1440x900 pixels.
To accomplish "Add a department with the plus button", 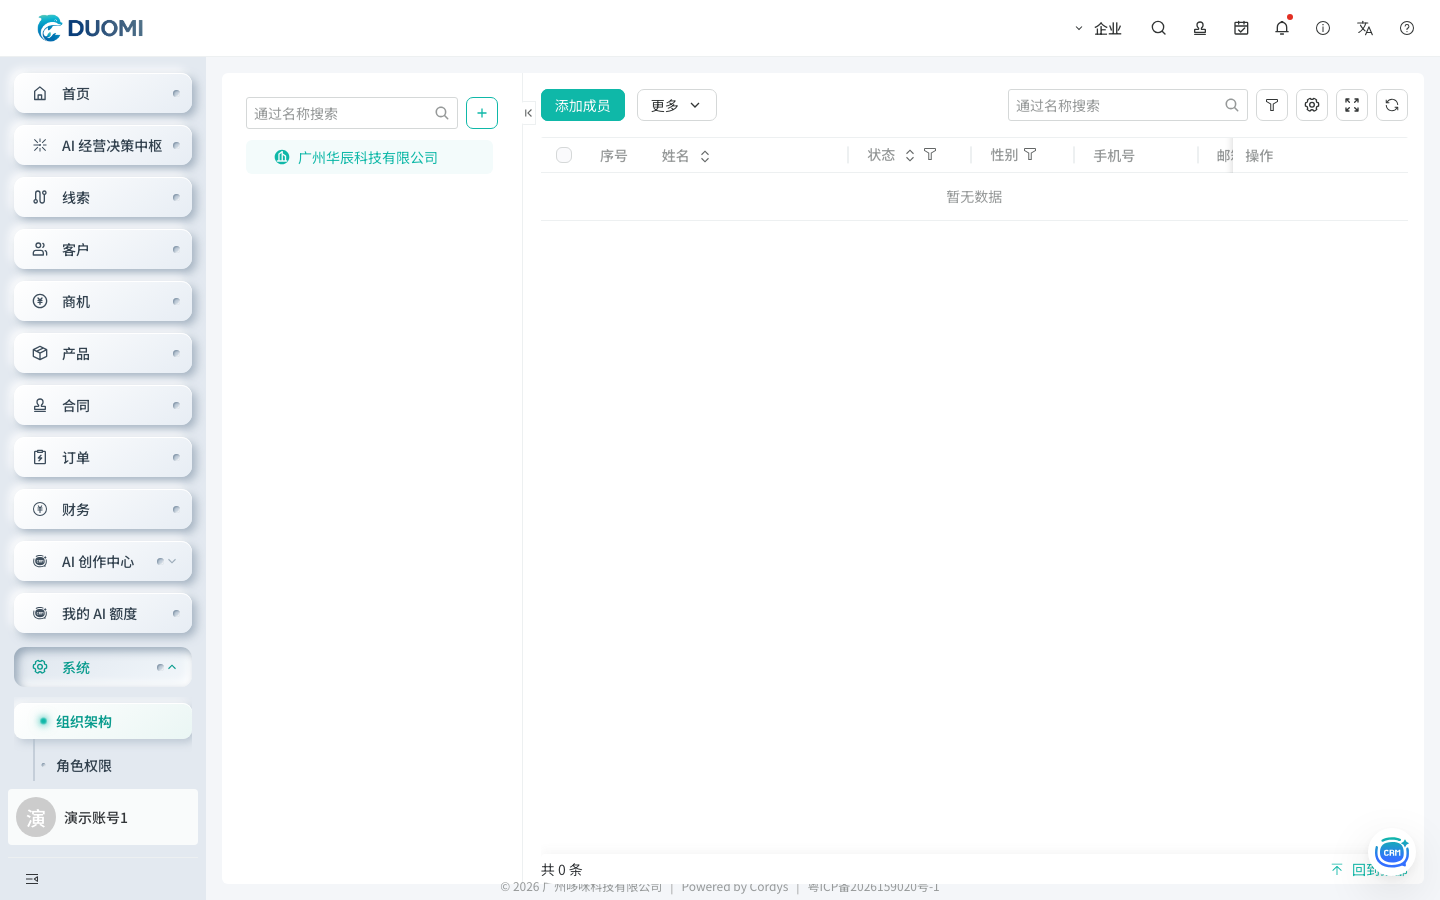I will click(482, 113).
